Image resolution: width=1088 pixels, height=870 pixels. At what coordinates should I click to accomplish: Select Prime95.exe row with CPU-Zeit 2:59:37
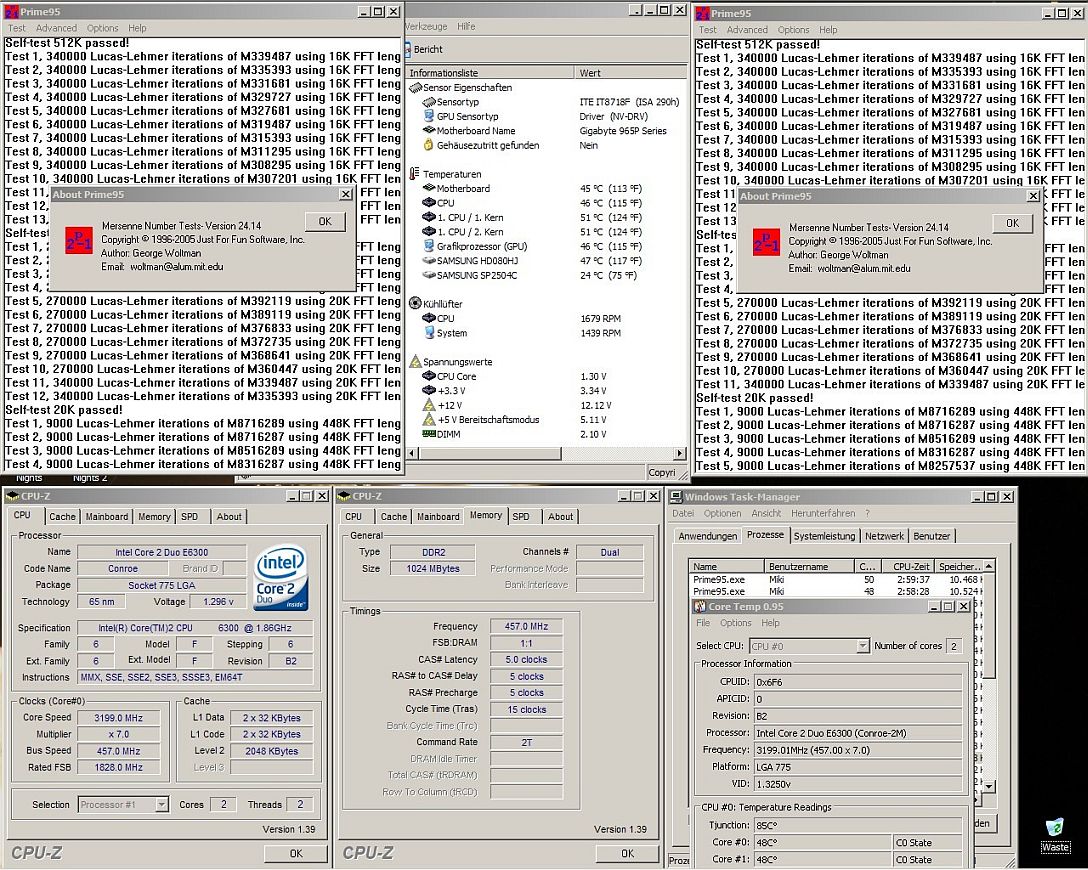coord(836,579)
